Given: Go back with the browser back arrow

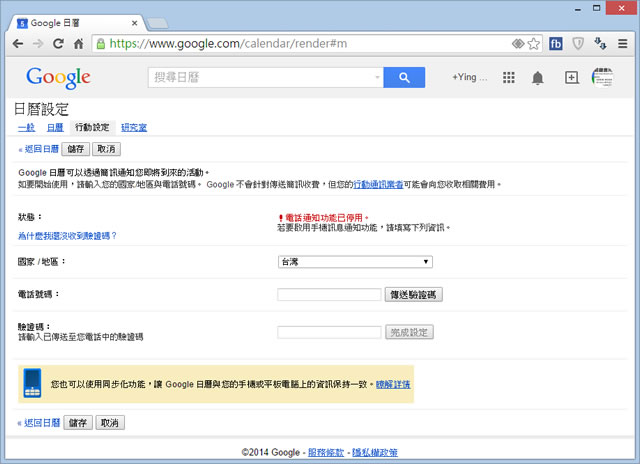Looking at the screenshot, I should coord(18,44).
